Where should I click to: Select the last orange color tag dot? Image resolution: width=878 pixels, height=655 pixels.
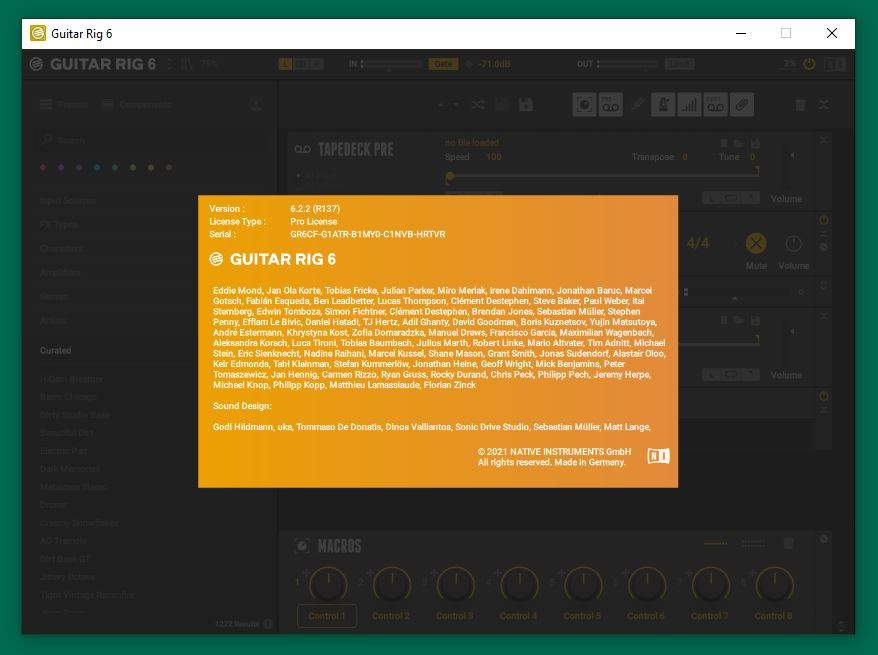pyautogui.click(x=169, y=167)
